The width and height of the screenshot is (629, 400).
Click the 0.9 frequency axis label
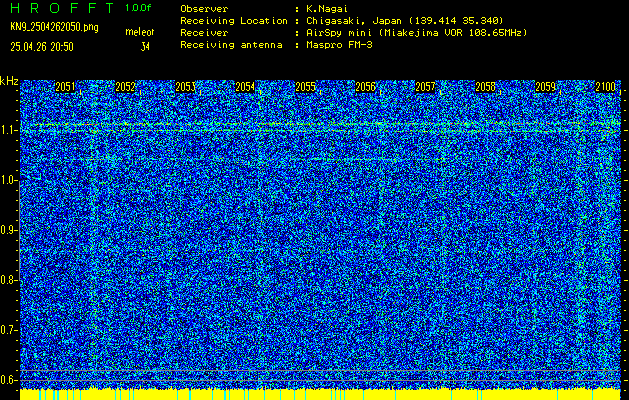7,230
